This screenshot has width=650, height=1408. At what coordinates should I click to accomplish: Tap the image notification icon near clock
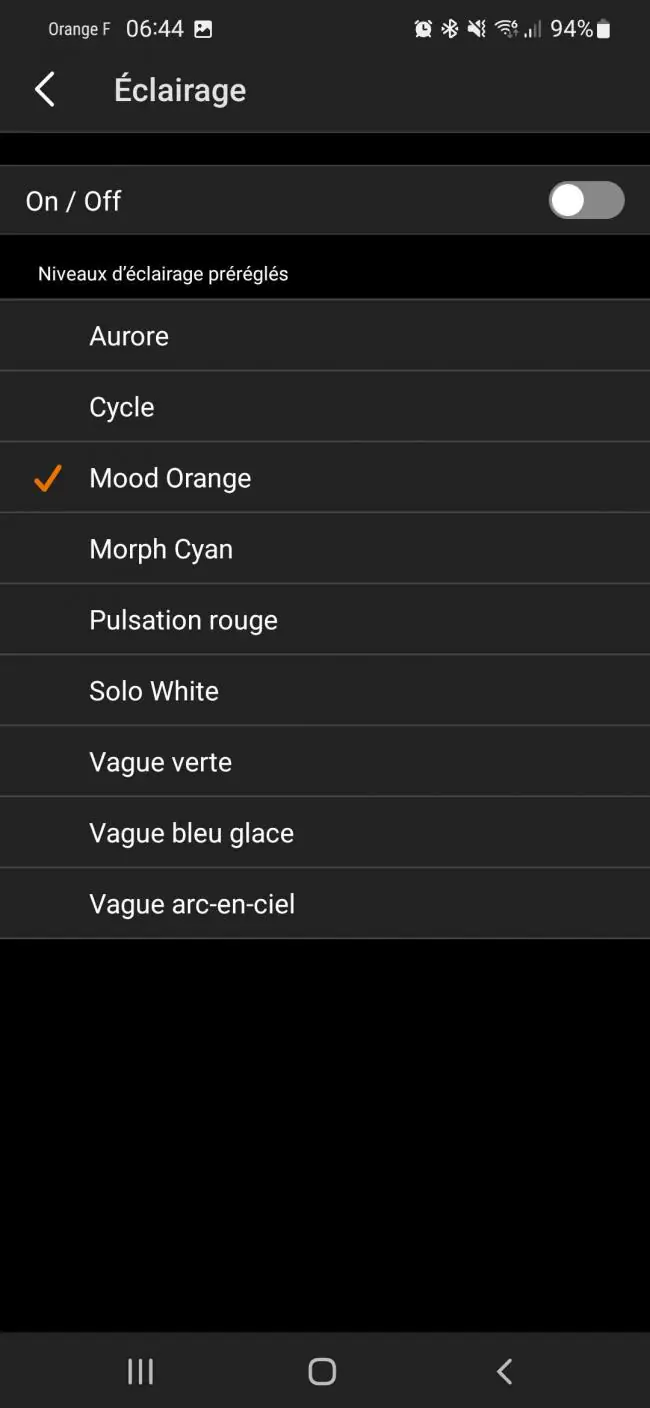point(203,29)
